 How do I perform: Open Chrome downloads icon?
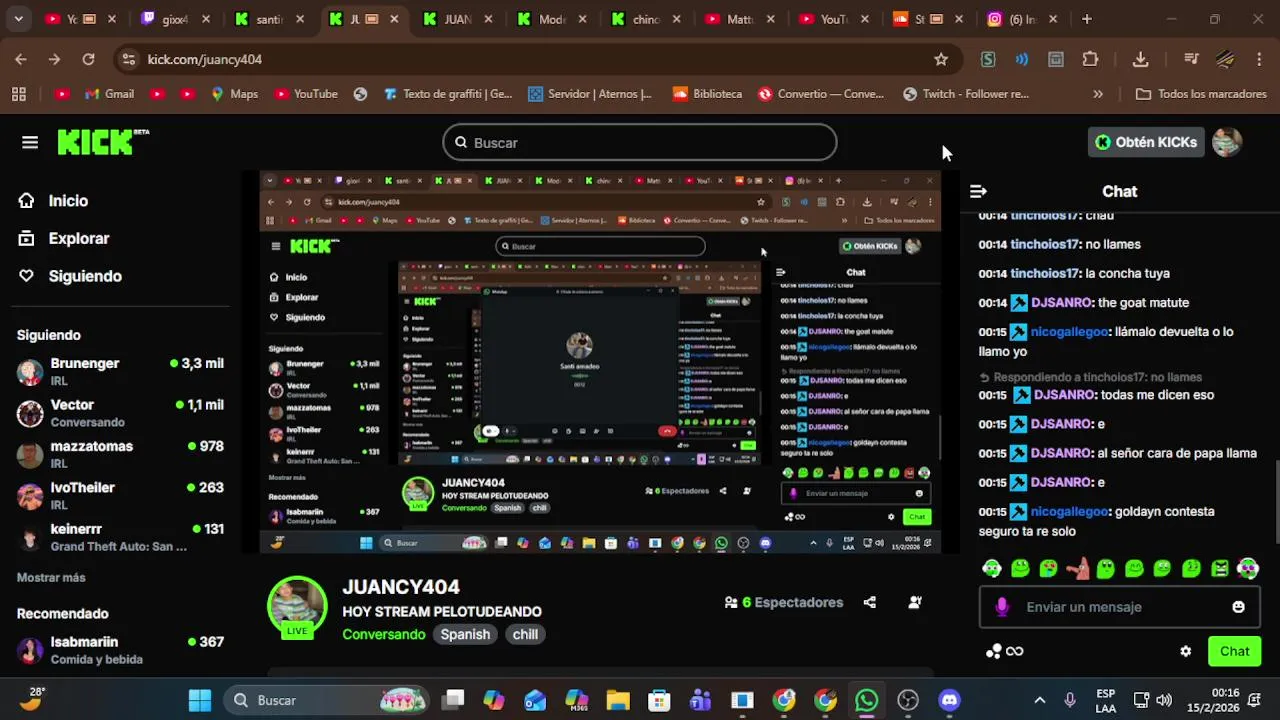pos(1140,59)
